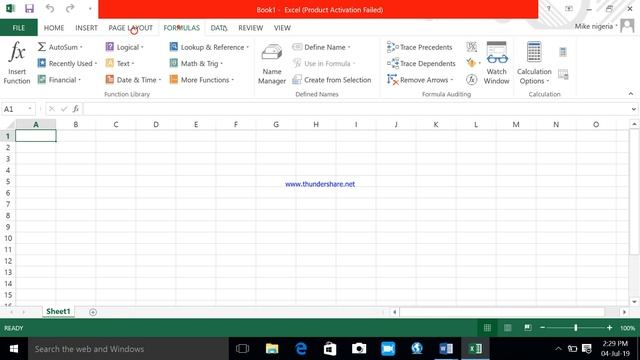The image size is (640, 360).
Task: Expand the AutoSum dropdown
Action: coord(60,47)
